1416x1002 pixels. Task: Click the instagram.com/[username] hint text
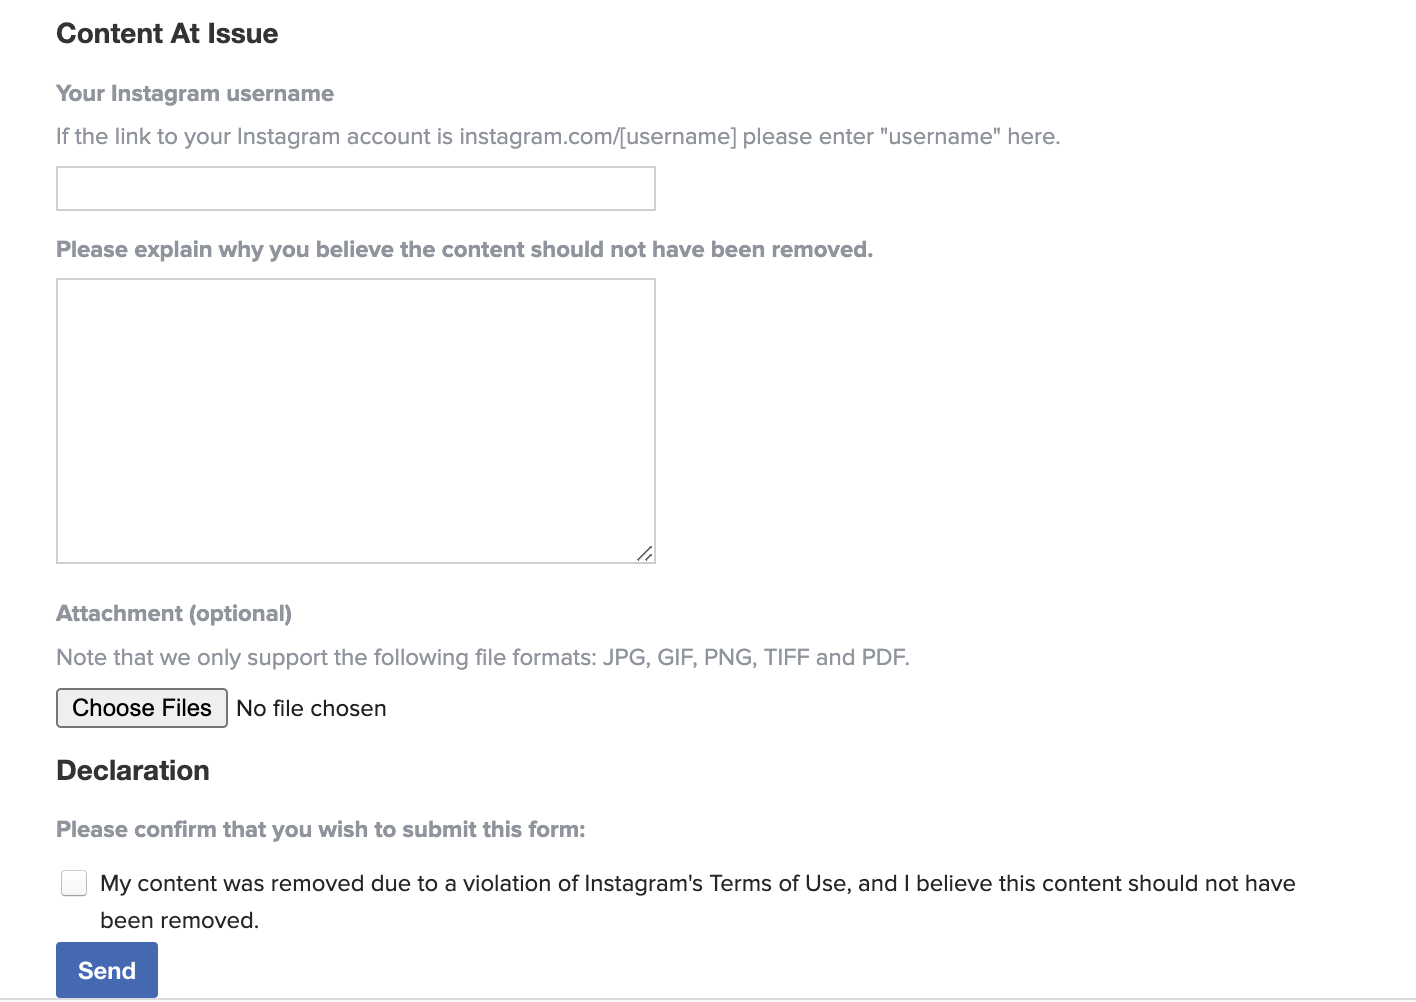(598, 136)
